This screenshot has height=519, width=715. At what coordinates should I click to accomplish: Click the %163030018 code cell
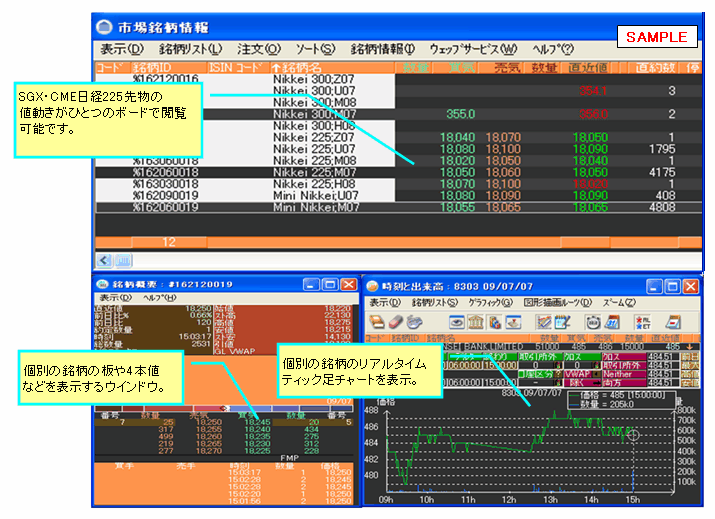[x=166, y=184]
